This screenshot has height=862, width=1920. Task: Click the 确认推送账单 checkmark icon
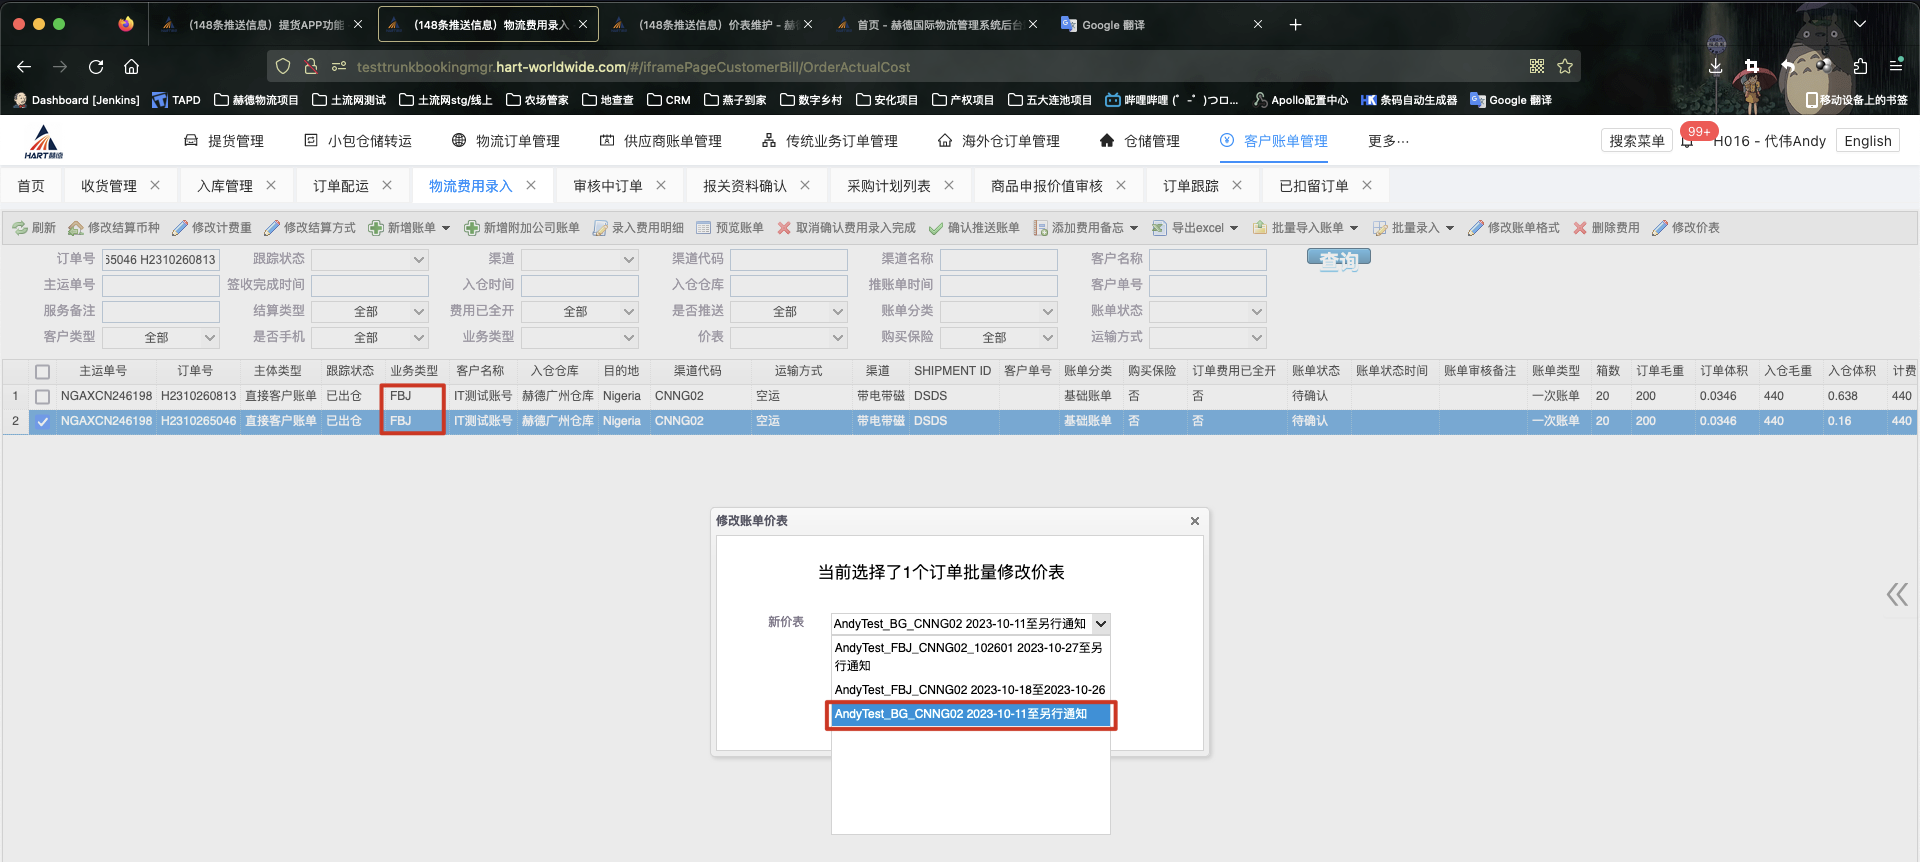click(936, 228)
